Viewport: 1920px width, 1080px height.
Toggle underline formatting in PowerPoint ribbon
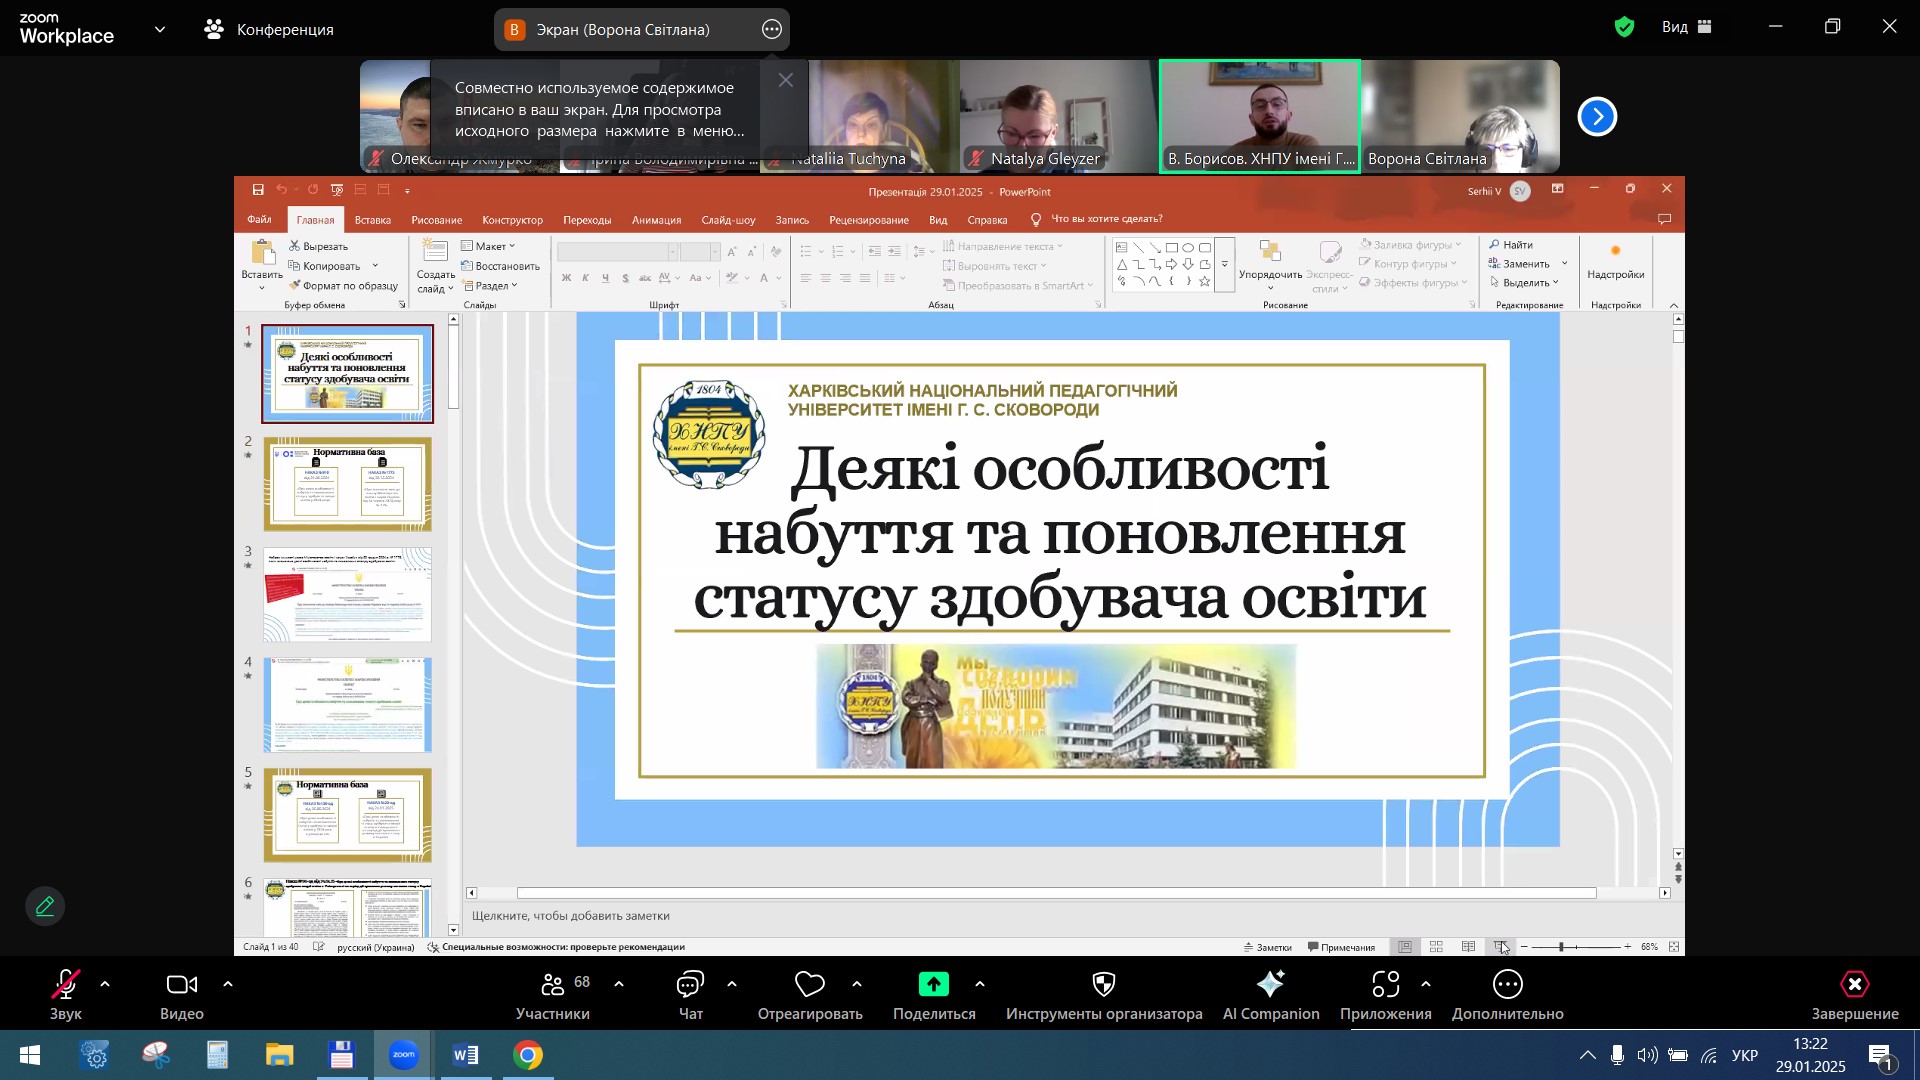[x=605, y=279]
